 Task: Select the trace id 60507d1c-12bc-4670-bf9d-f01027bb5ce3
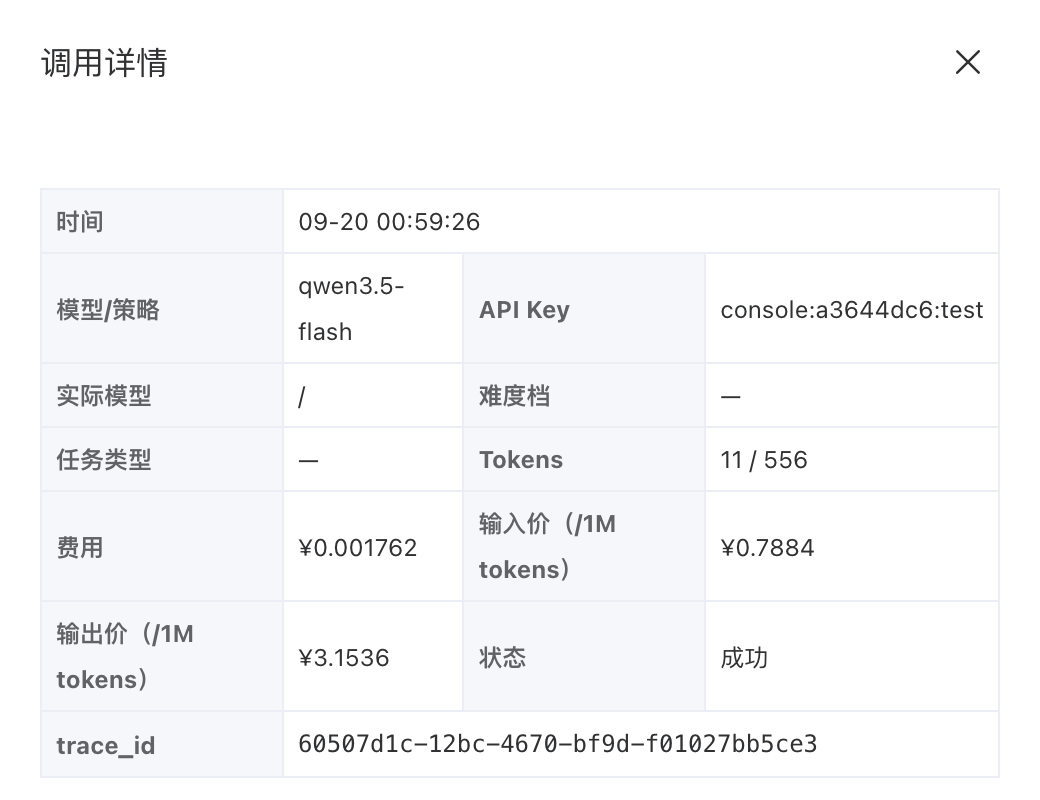[x=557, y=744]
